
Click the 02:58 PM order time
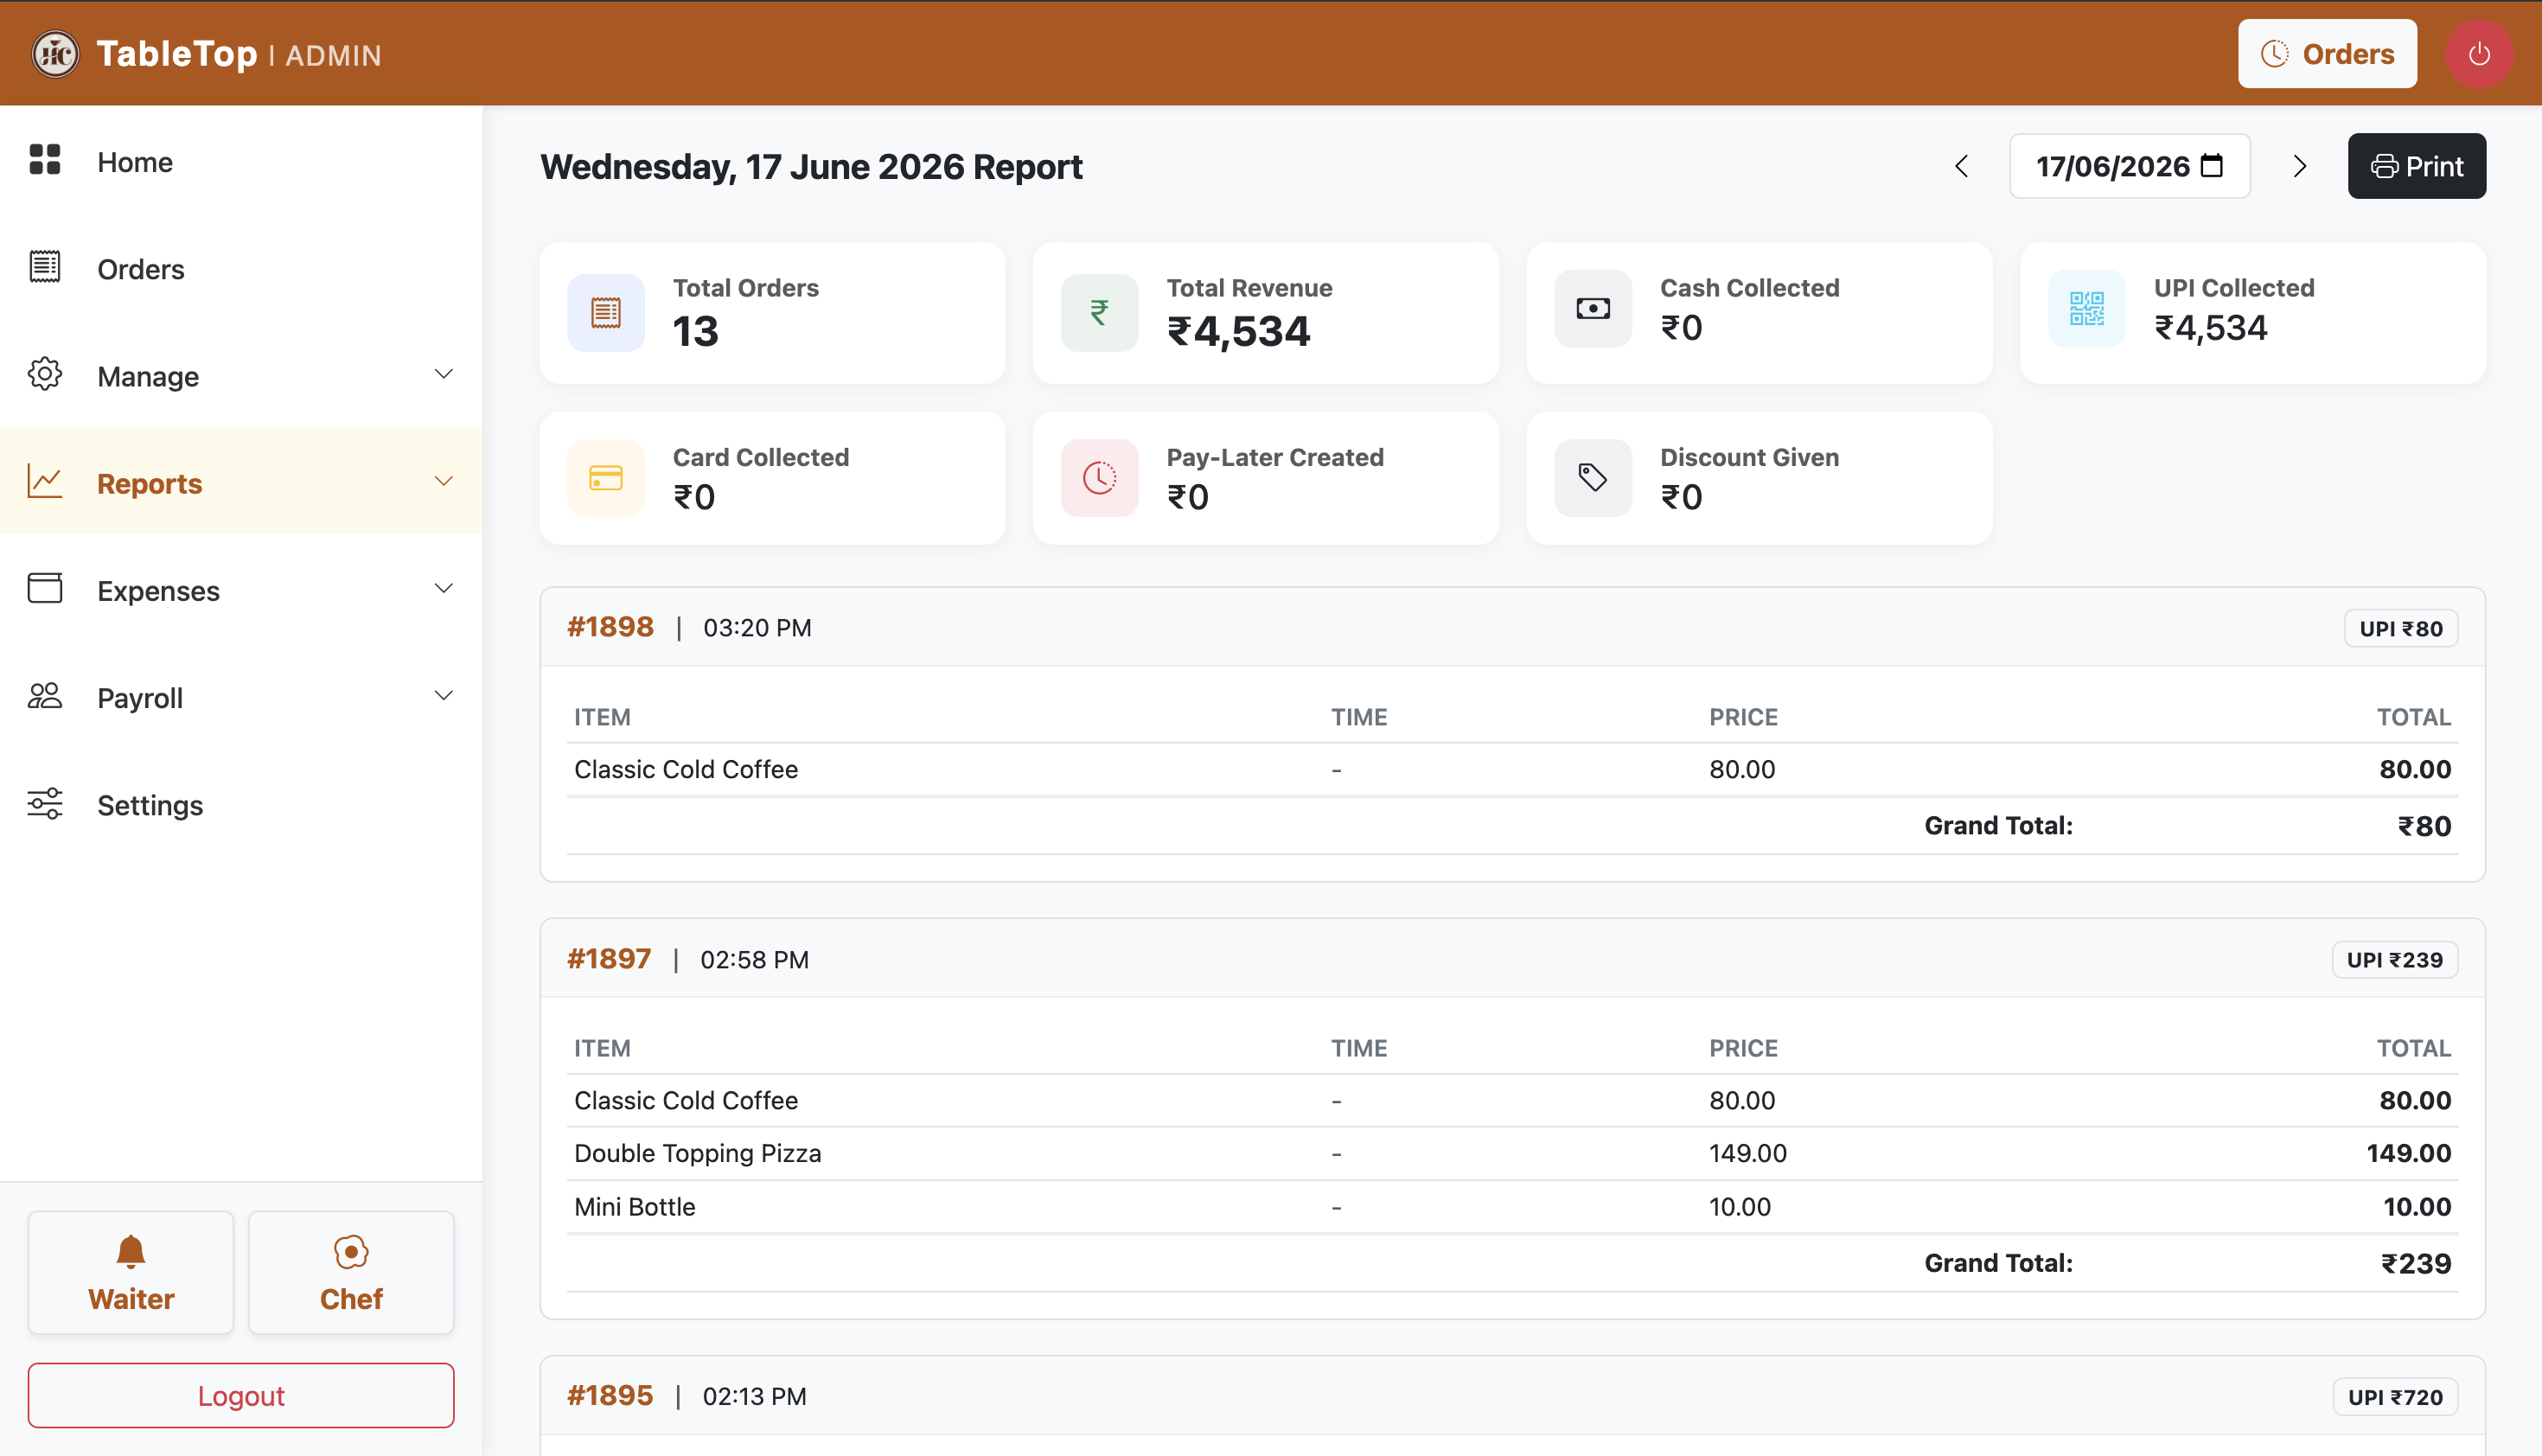coord(754,959)
